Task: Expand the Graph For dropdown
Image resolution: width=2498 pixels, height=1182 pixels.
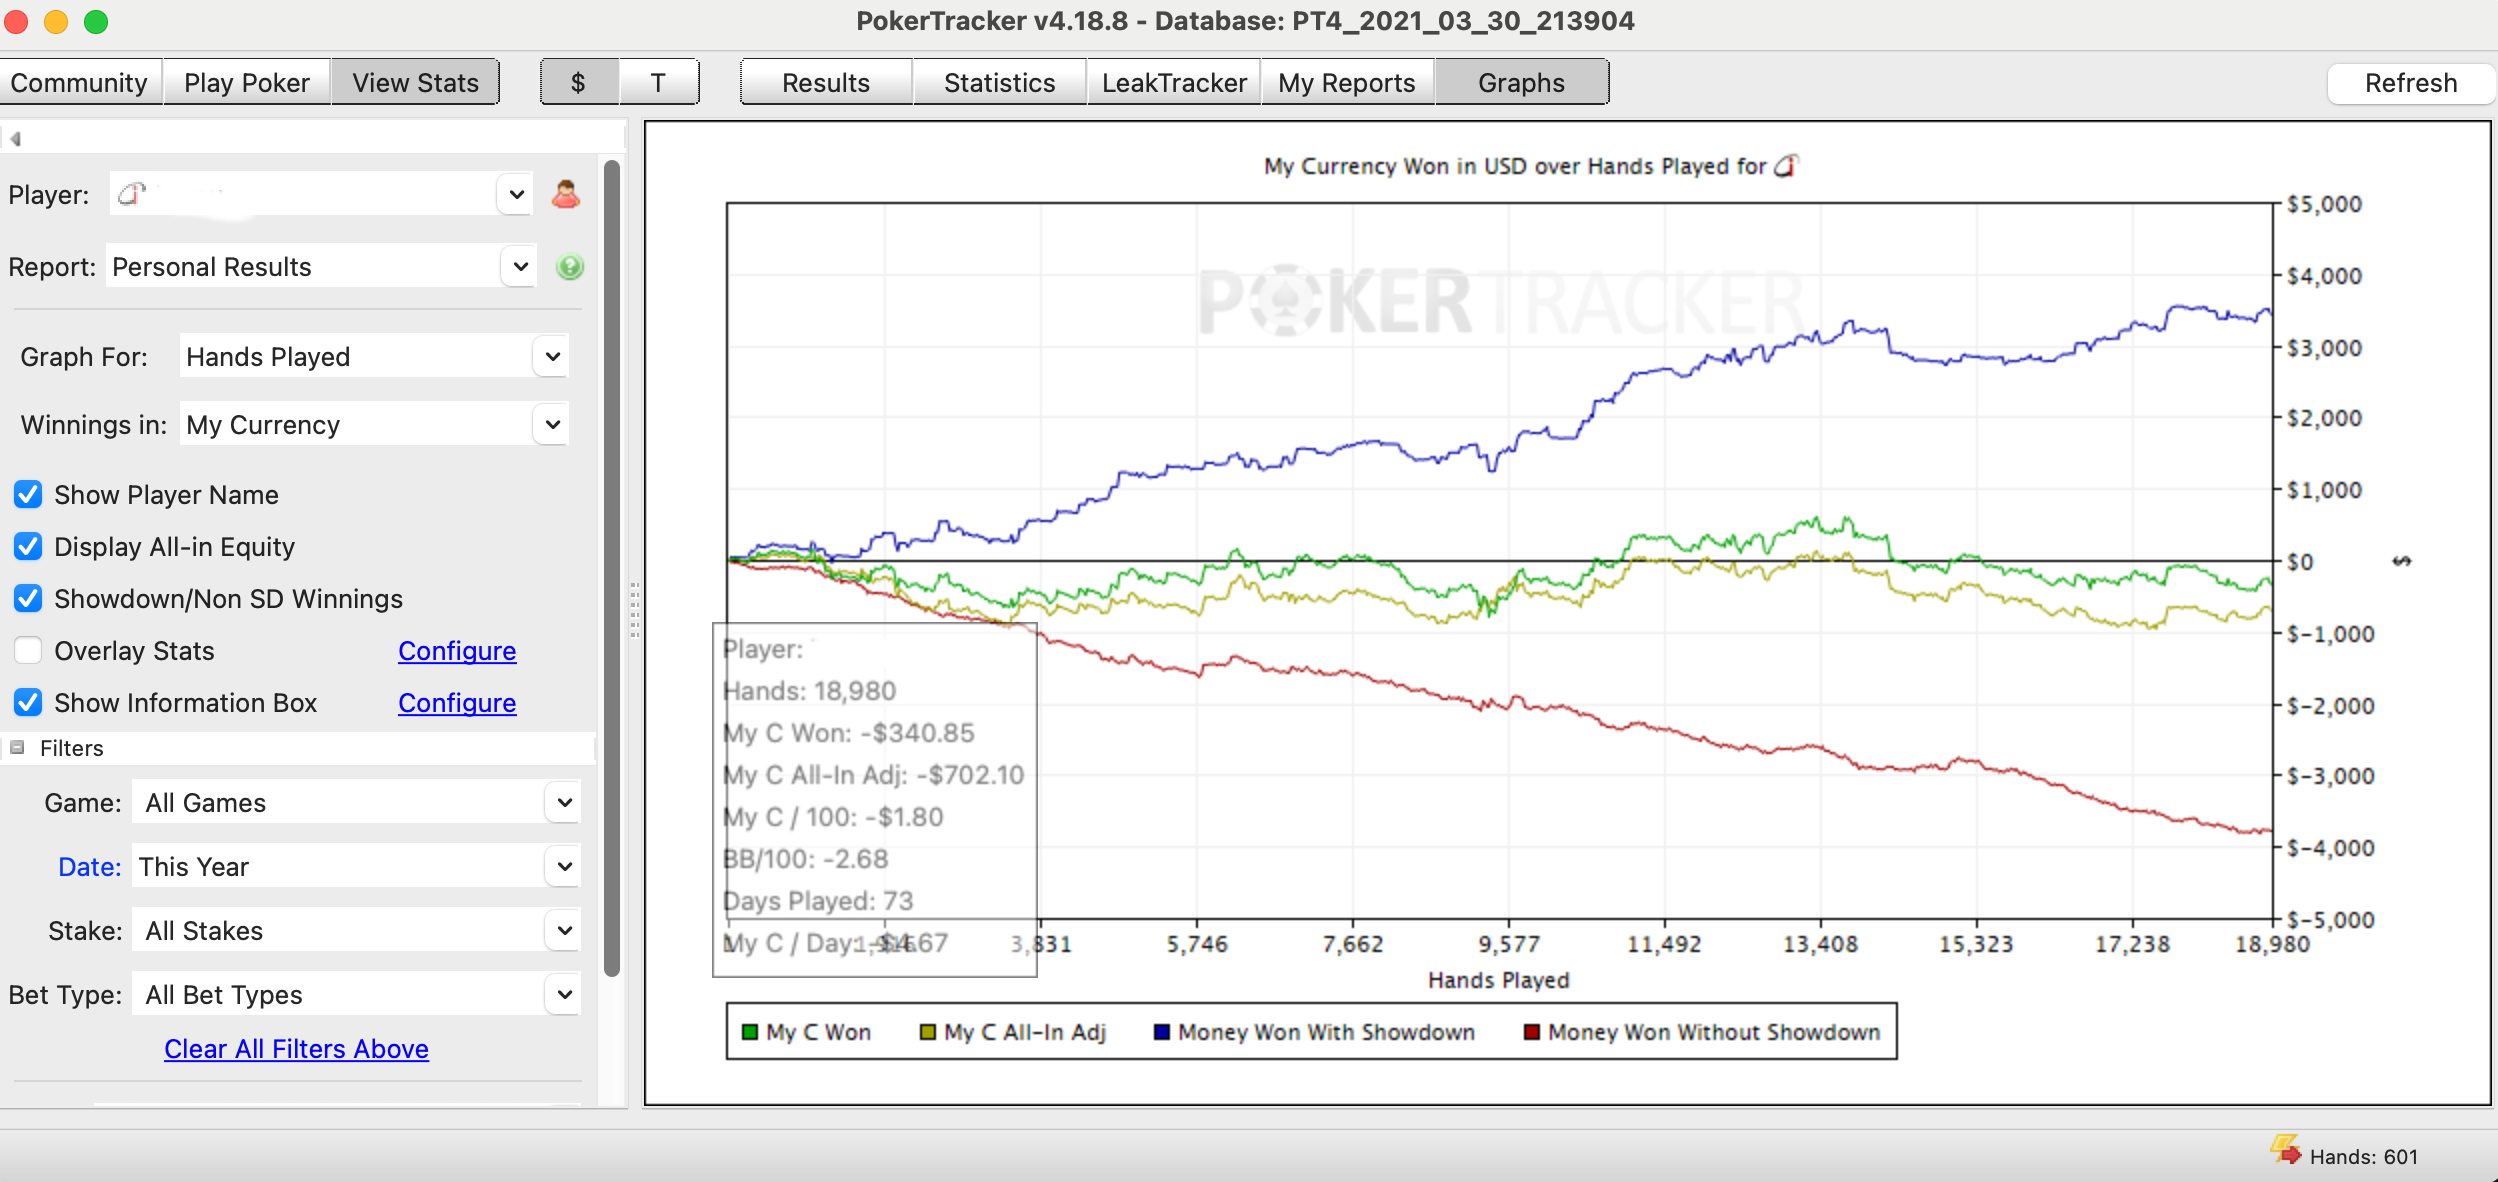Action: pos(552,357)
